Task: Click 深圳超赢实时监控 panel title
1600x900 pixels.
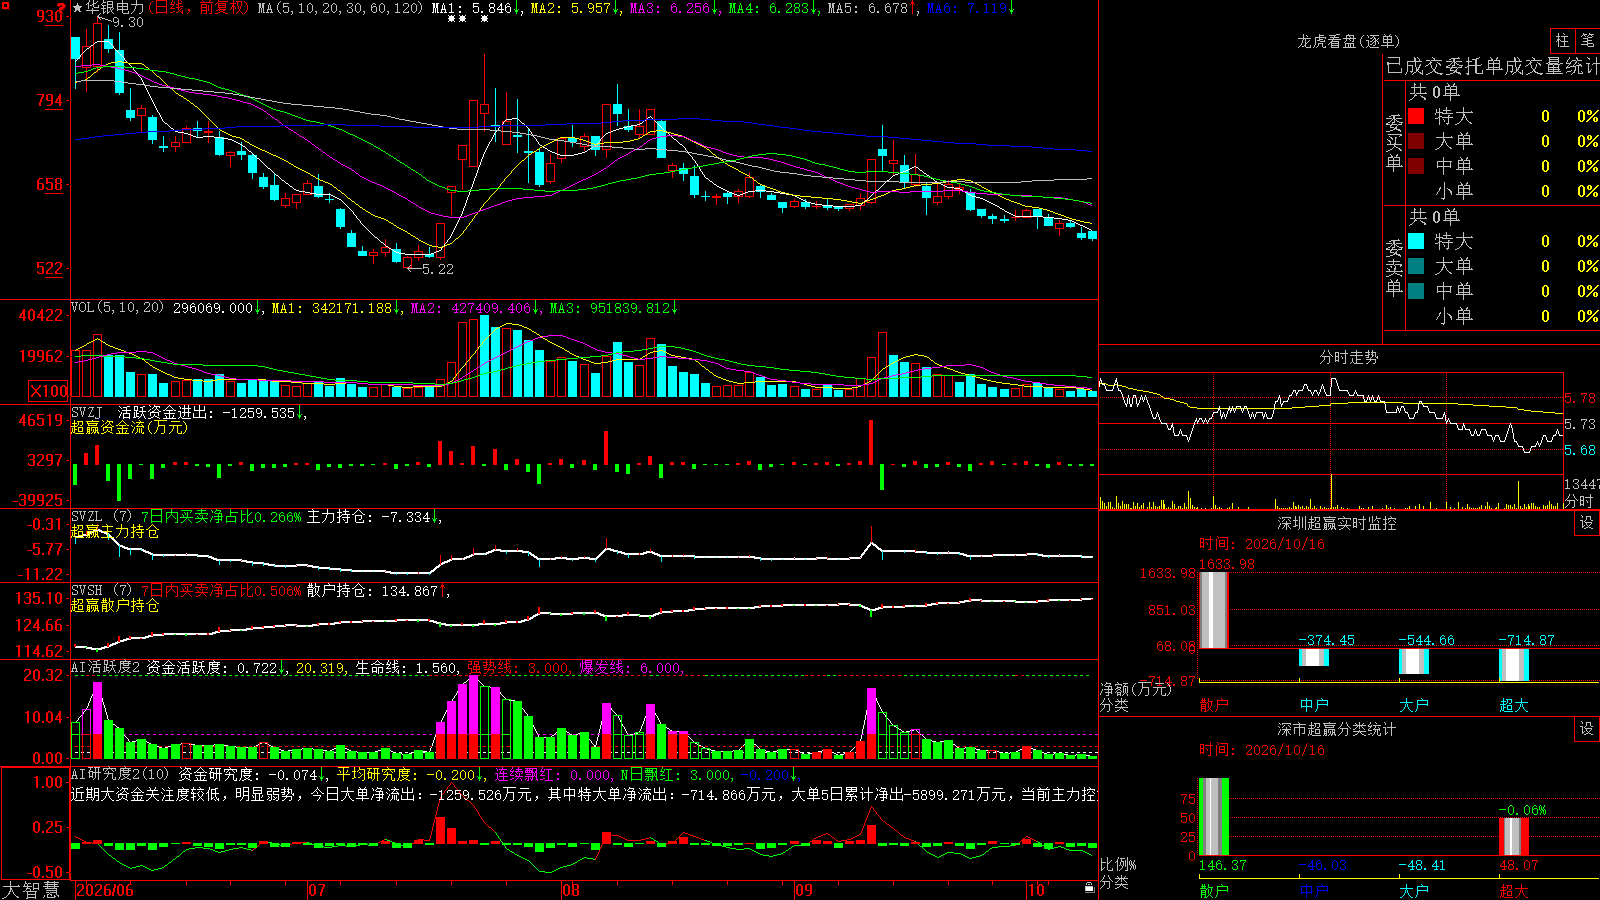Action: pyautogui.click(x=1336, y=523)
